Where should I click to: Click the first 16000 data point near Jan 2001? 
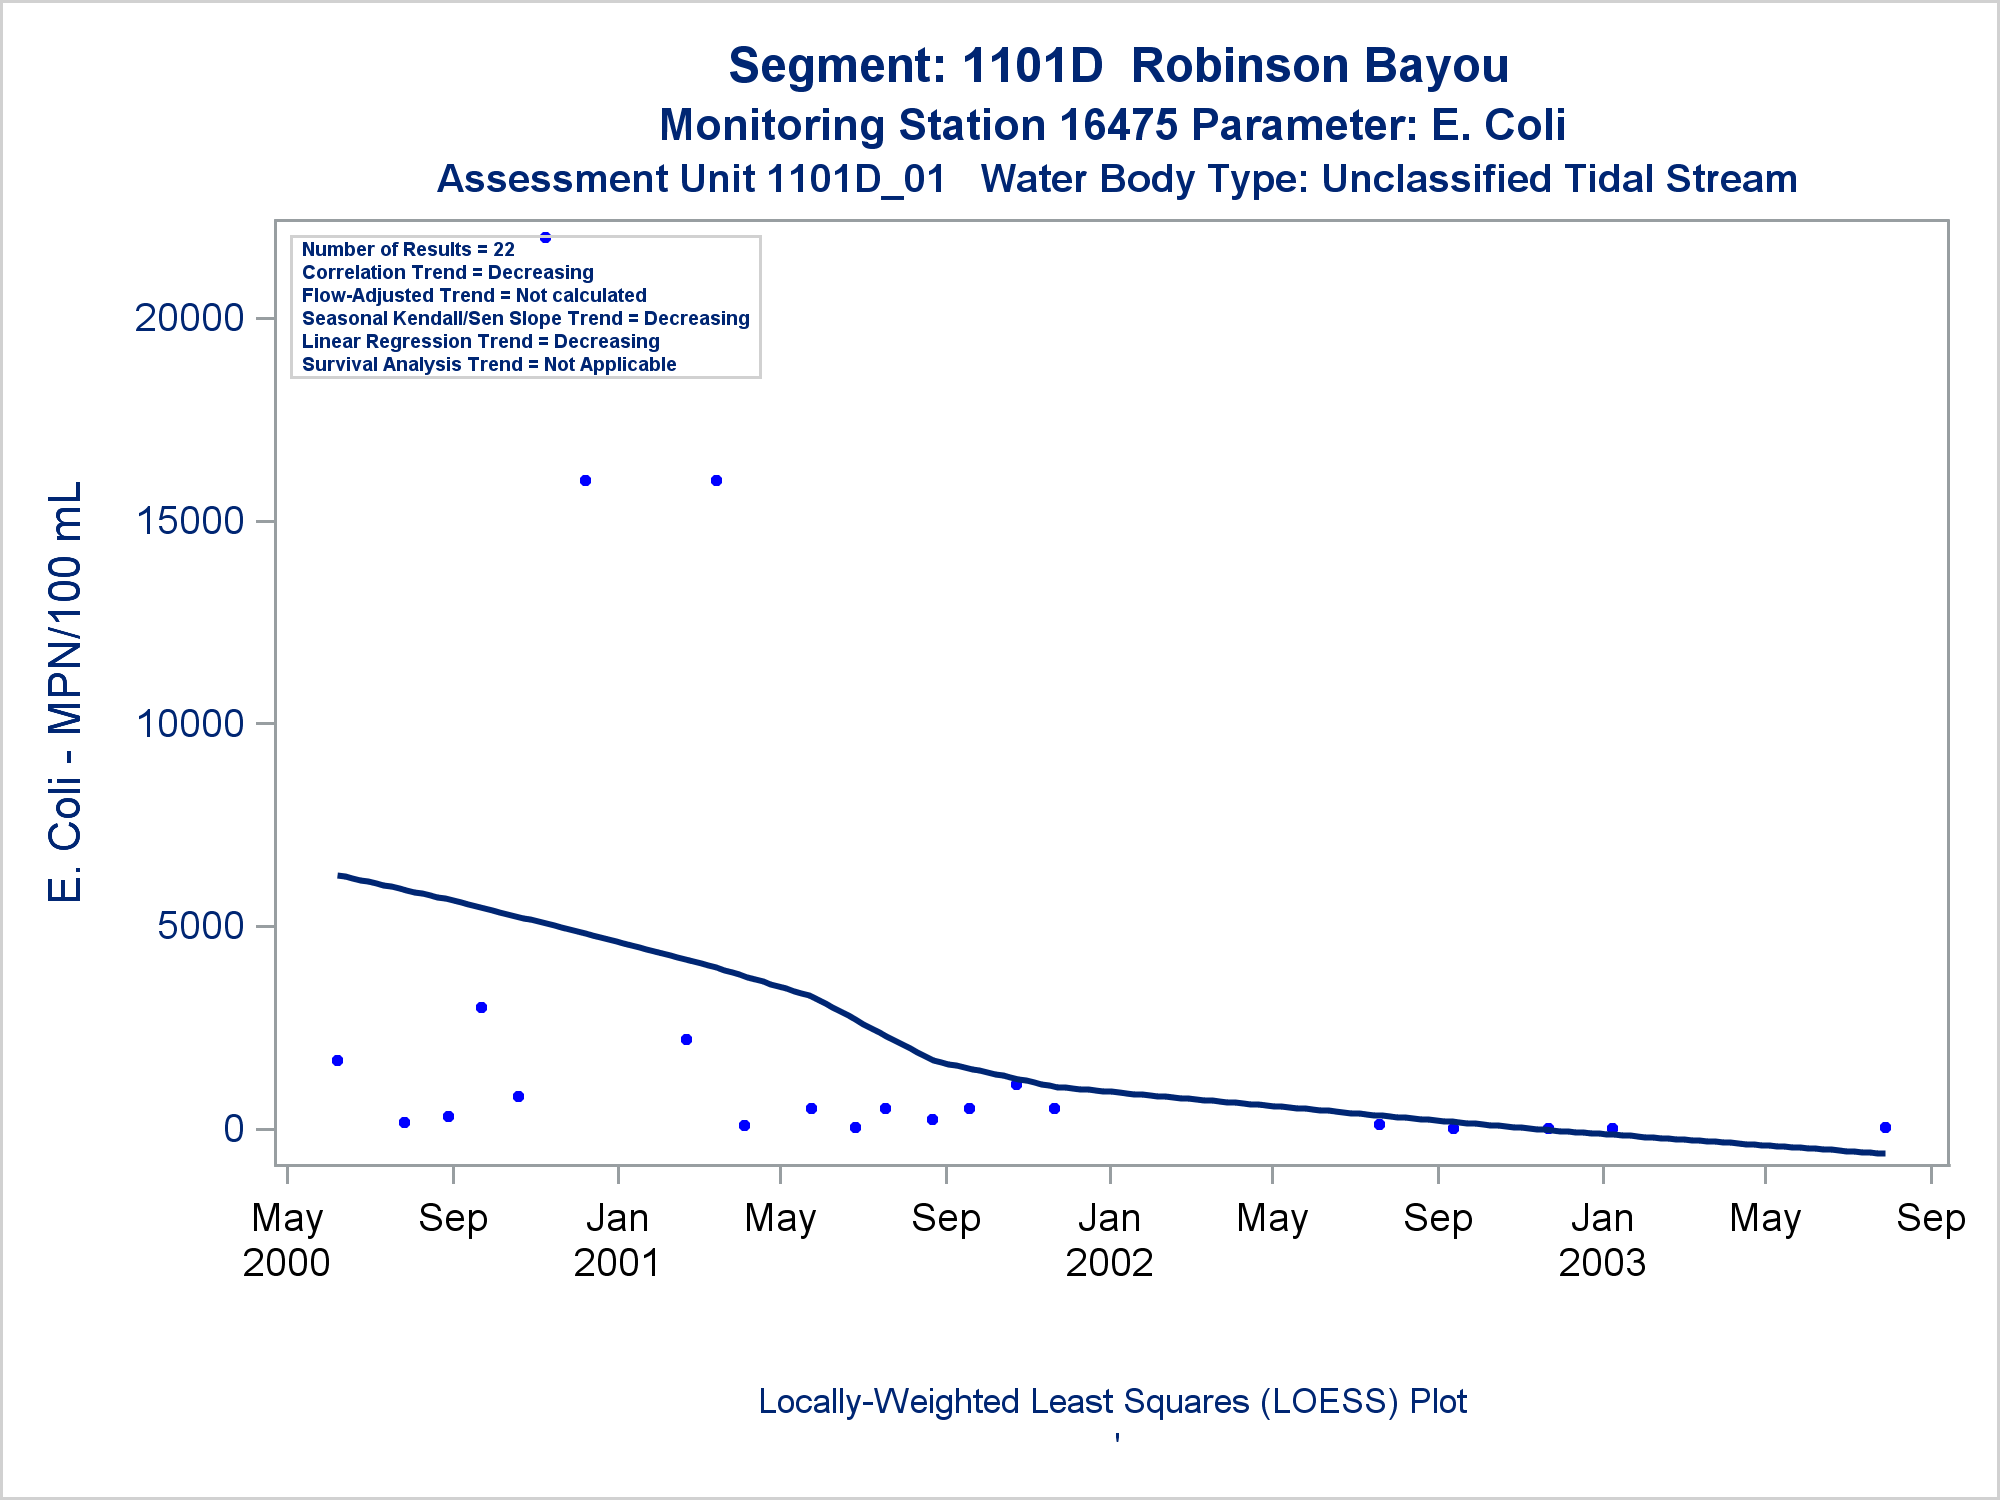(585, 481)
